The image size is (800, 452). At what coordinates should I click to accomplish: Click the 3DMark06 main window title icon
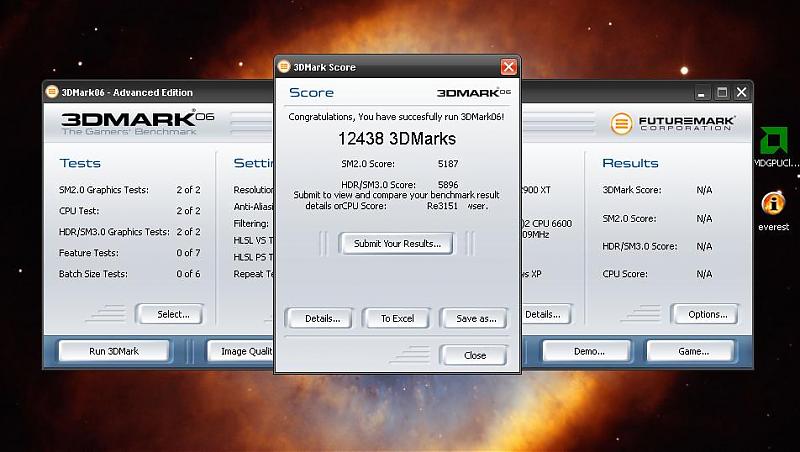click(52, 92)
